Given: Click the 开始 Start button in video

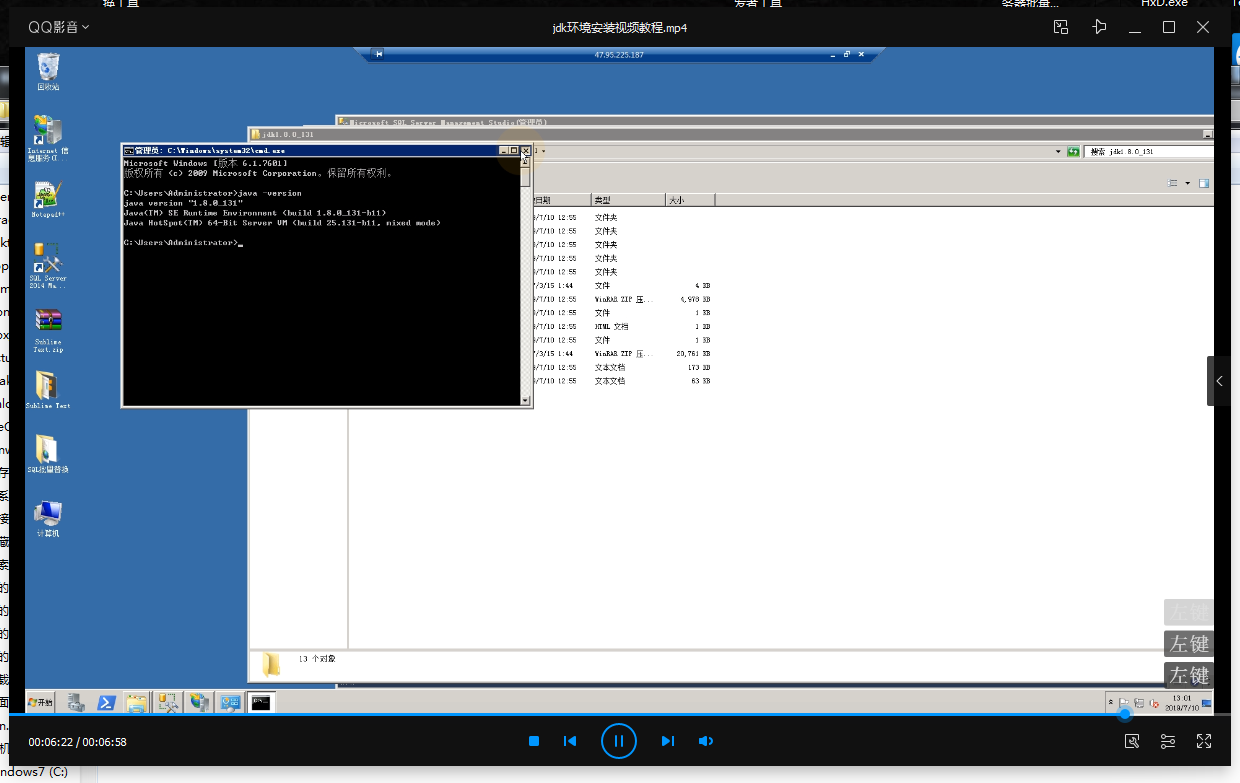Looking at the screenshot, I should (x=41, y=703).
